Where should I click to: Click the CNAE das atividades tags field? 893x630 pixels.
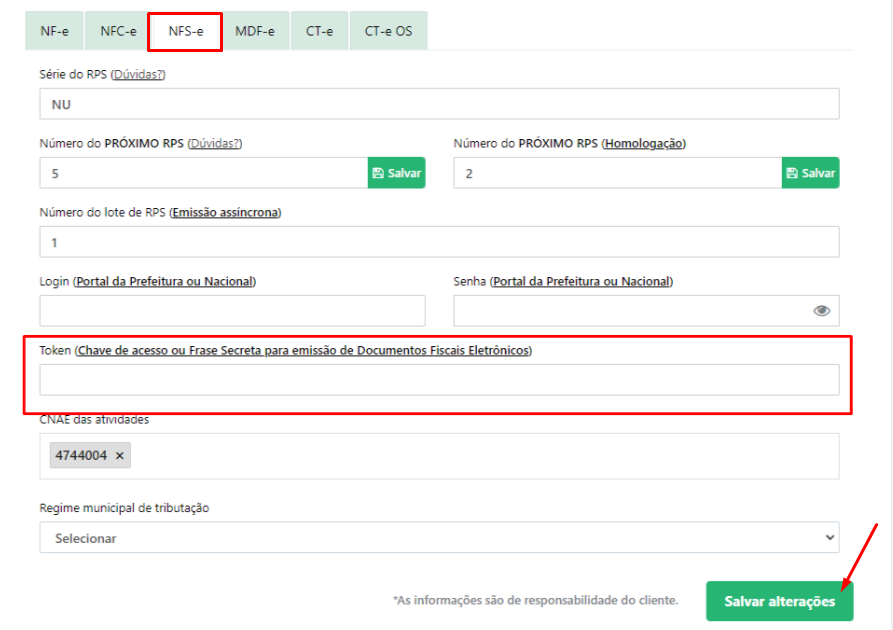[439, 456]
